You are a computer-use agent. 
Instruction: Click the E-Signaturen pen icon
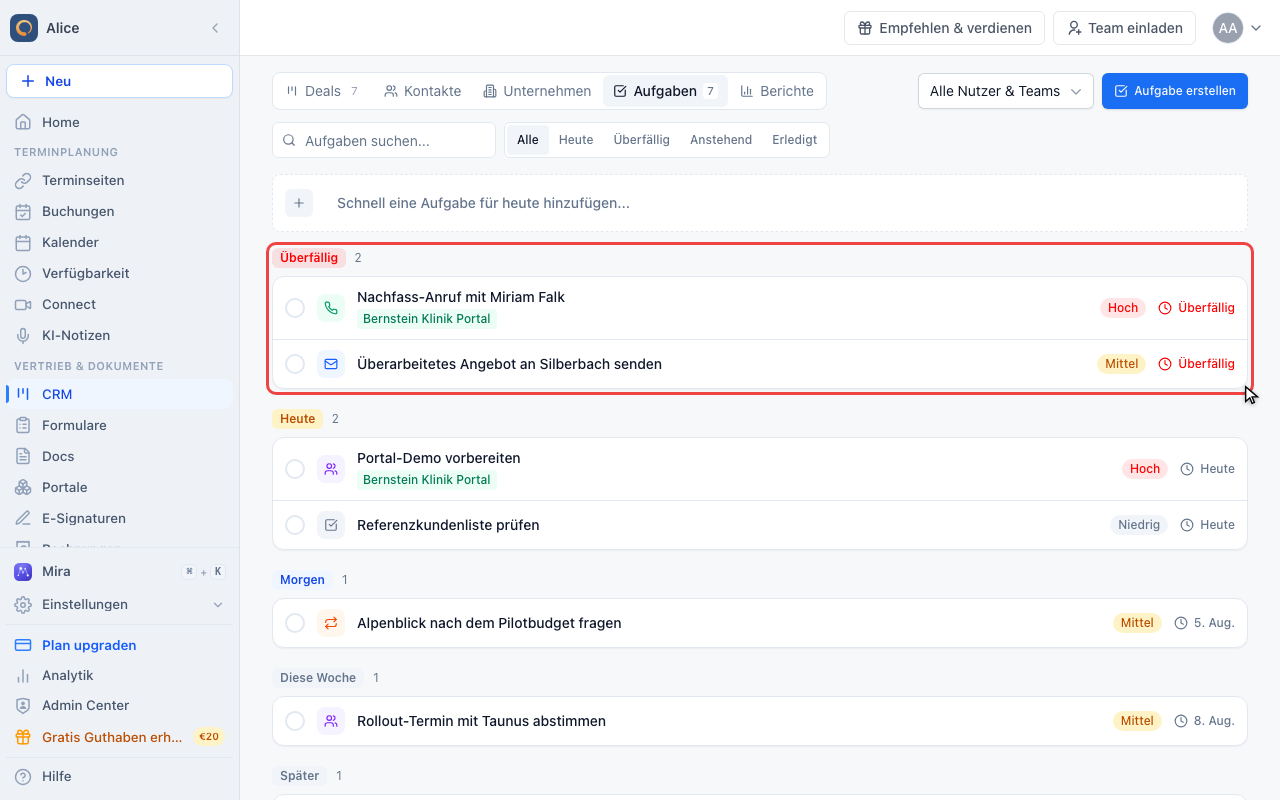click(23, 519)
